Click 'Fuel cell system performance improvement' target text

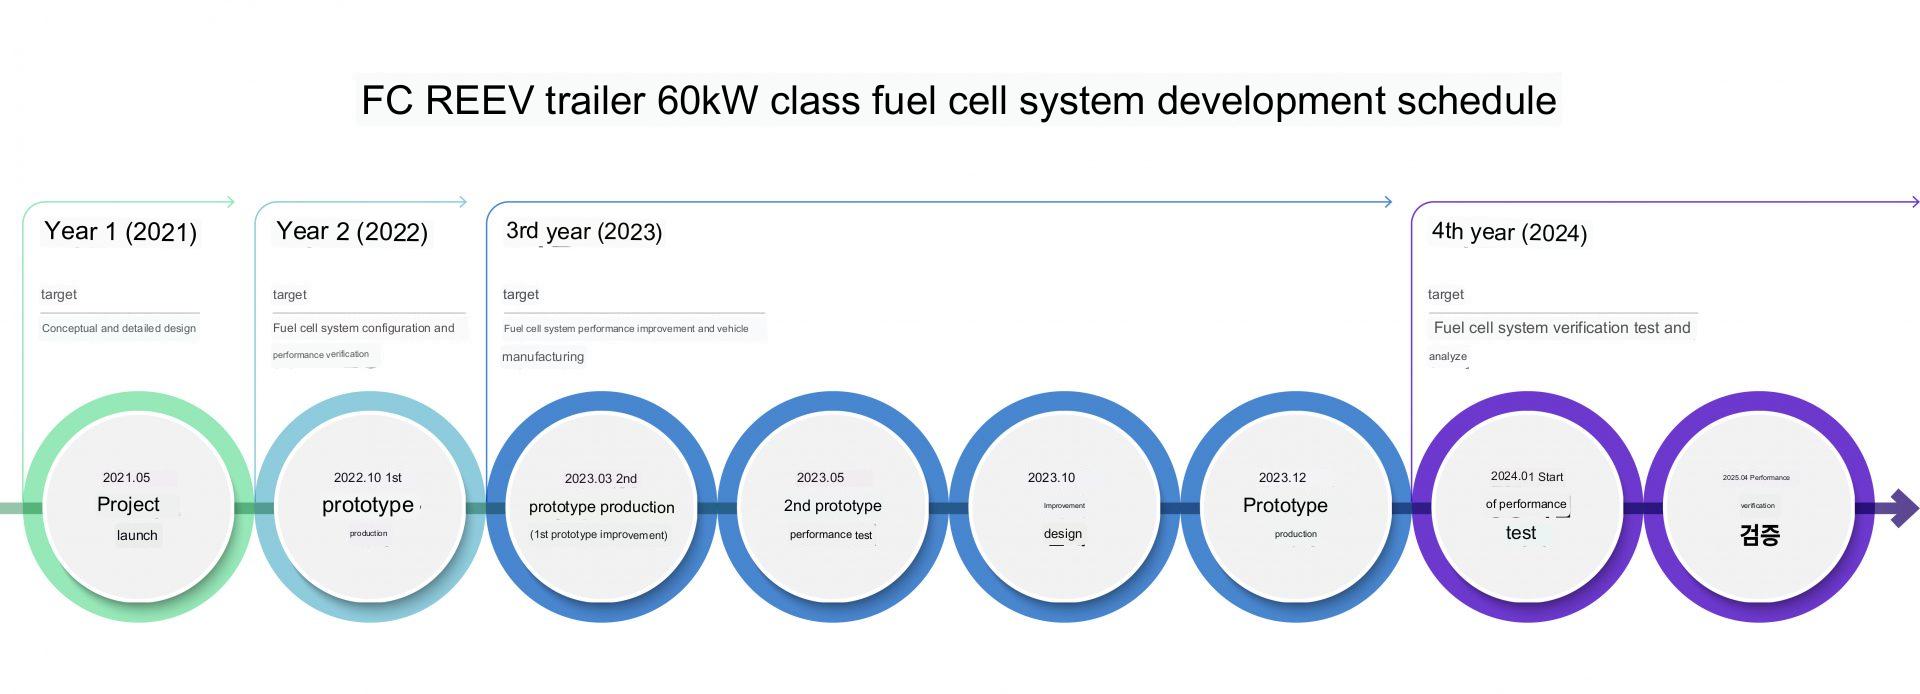point(626,328)
